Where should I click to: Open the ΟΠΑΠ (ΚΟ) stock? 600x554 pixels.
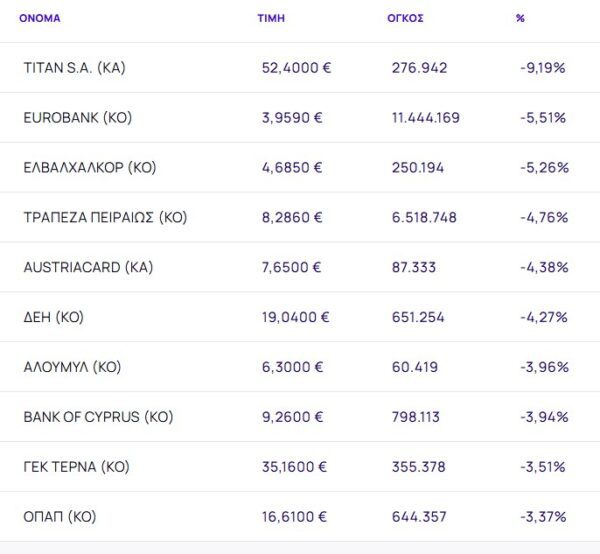pyautogui.click(x=61, y=517)
